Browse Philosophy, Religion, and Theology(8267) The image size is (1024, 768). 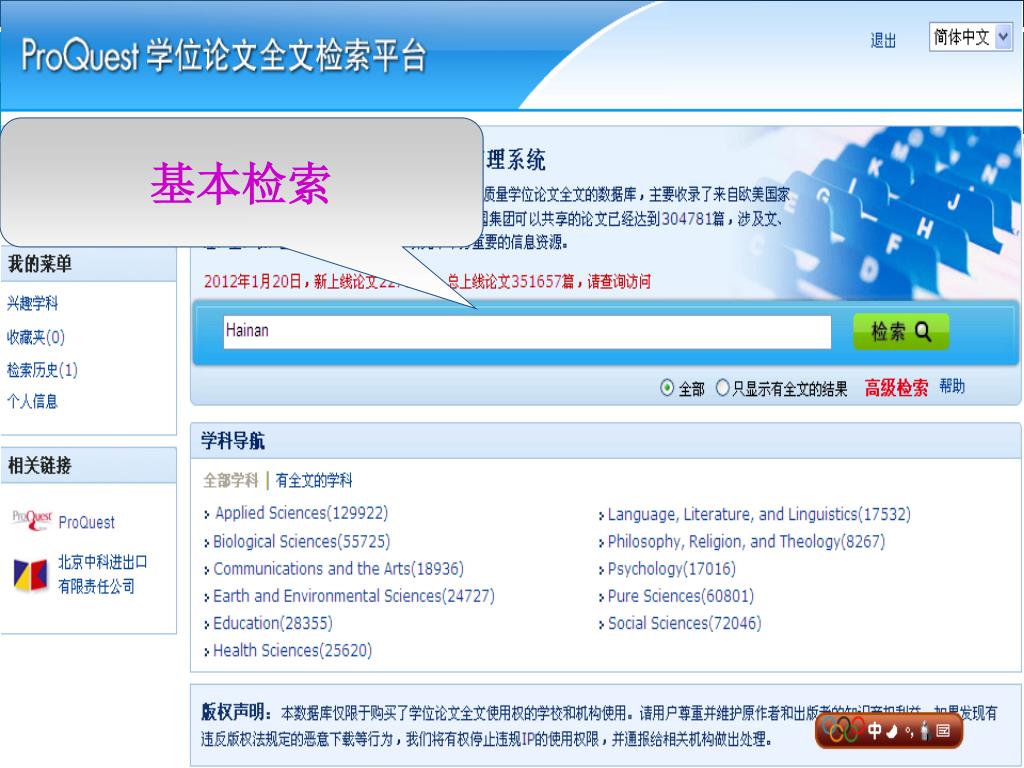(x=746, y=542)
